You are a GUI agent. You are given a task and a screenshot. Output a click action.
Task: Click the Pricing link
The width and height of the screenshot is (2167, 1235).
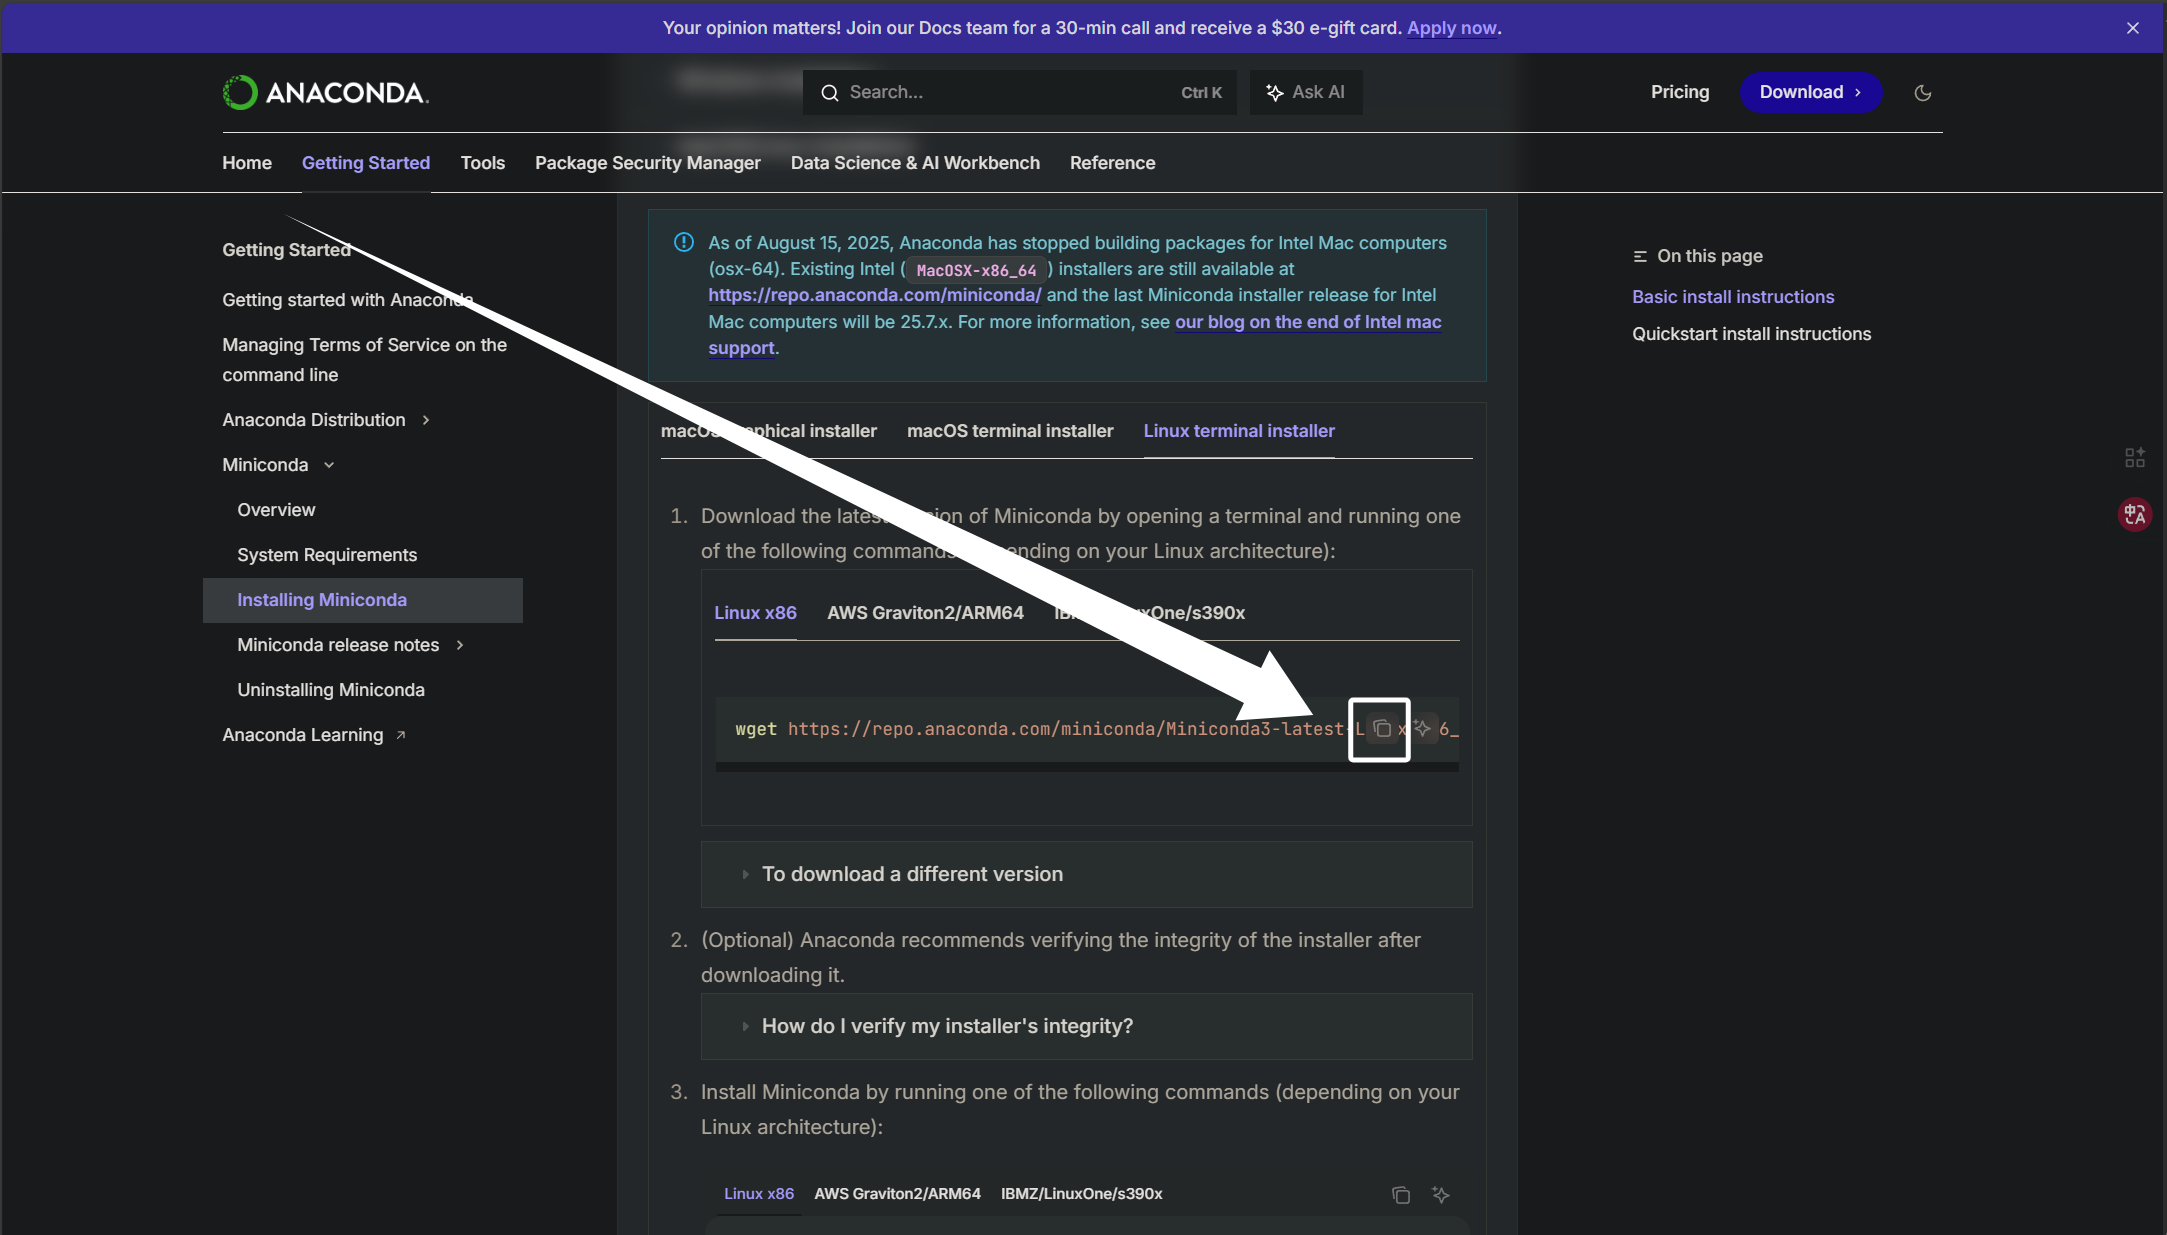coord(1680,92)
